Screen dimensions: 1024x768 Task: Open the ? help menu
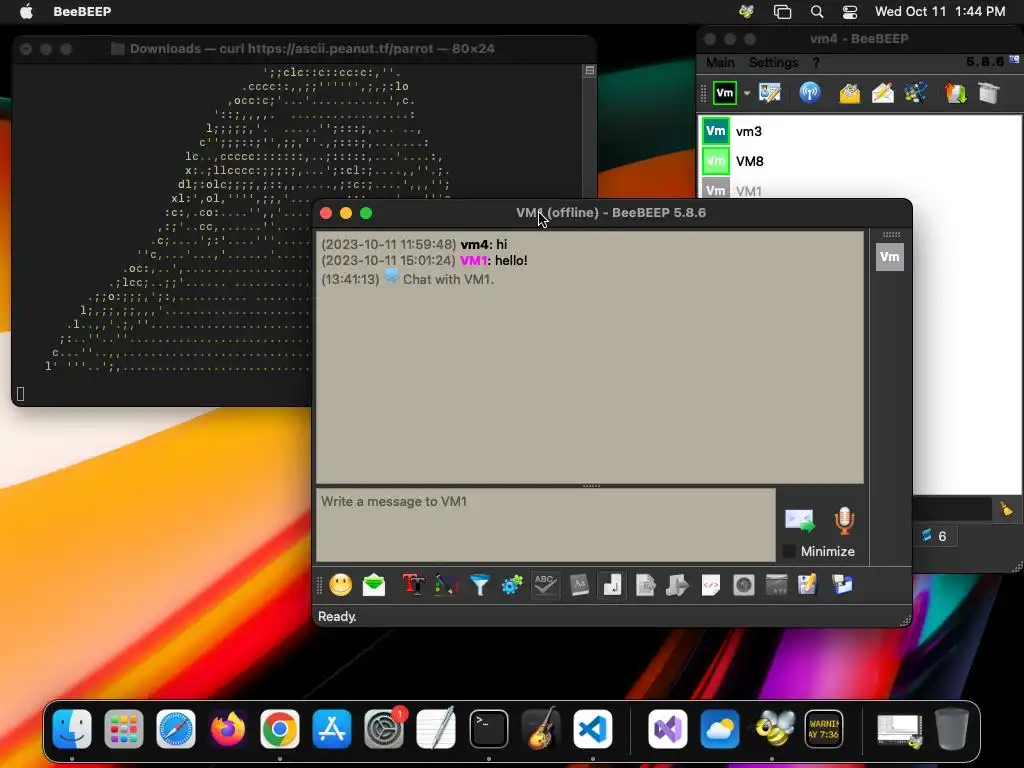816,62
